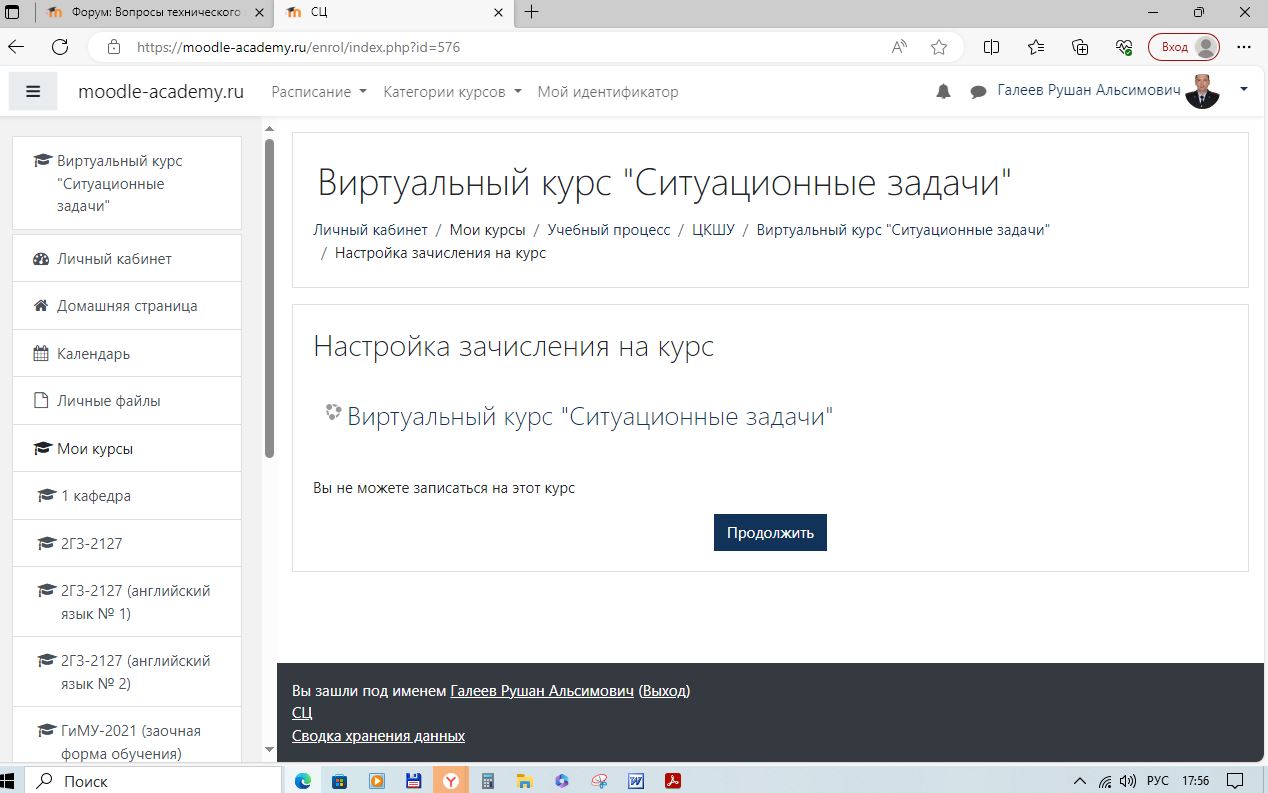Image resolution: width=1268 pixels, height=793 pixels.
Task: Click the sidebar vertical scrollbar
Action: coord(269,300)
